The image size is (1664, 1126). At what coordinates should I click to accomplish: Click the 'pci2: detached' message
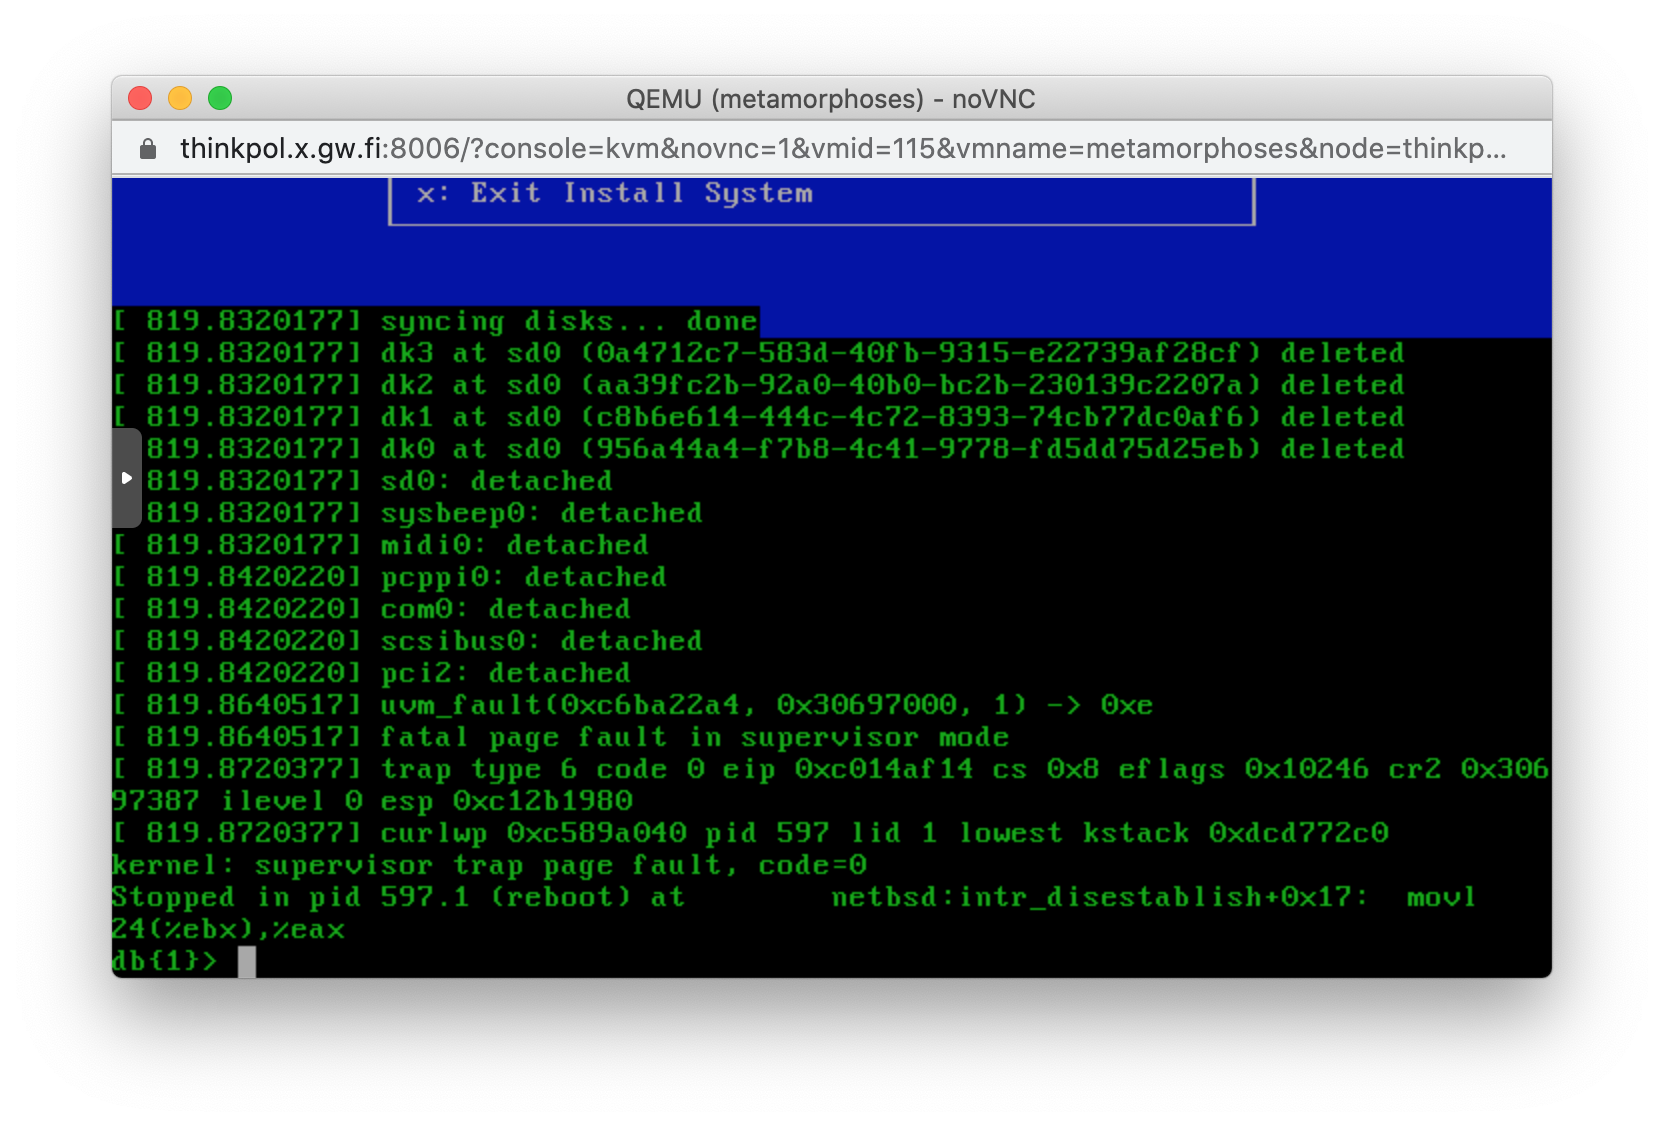pos(505,673)
